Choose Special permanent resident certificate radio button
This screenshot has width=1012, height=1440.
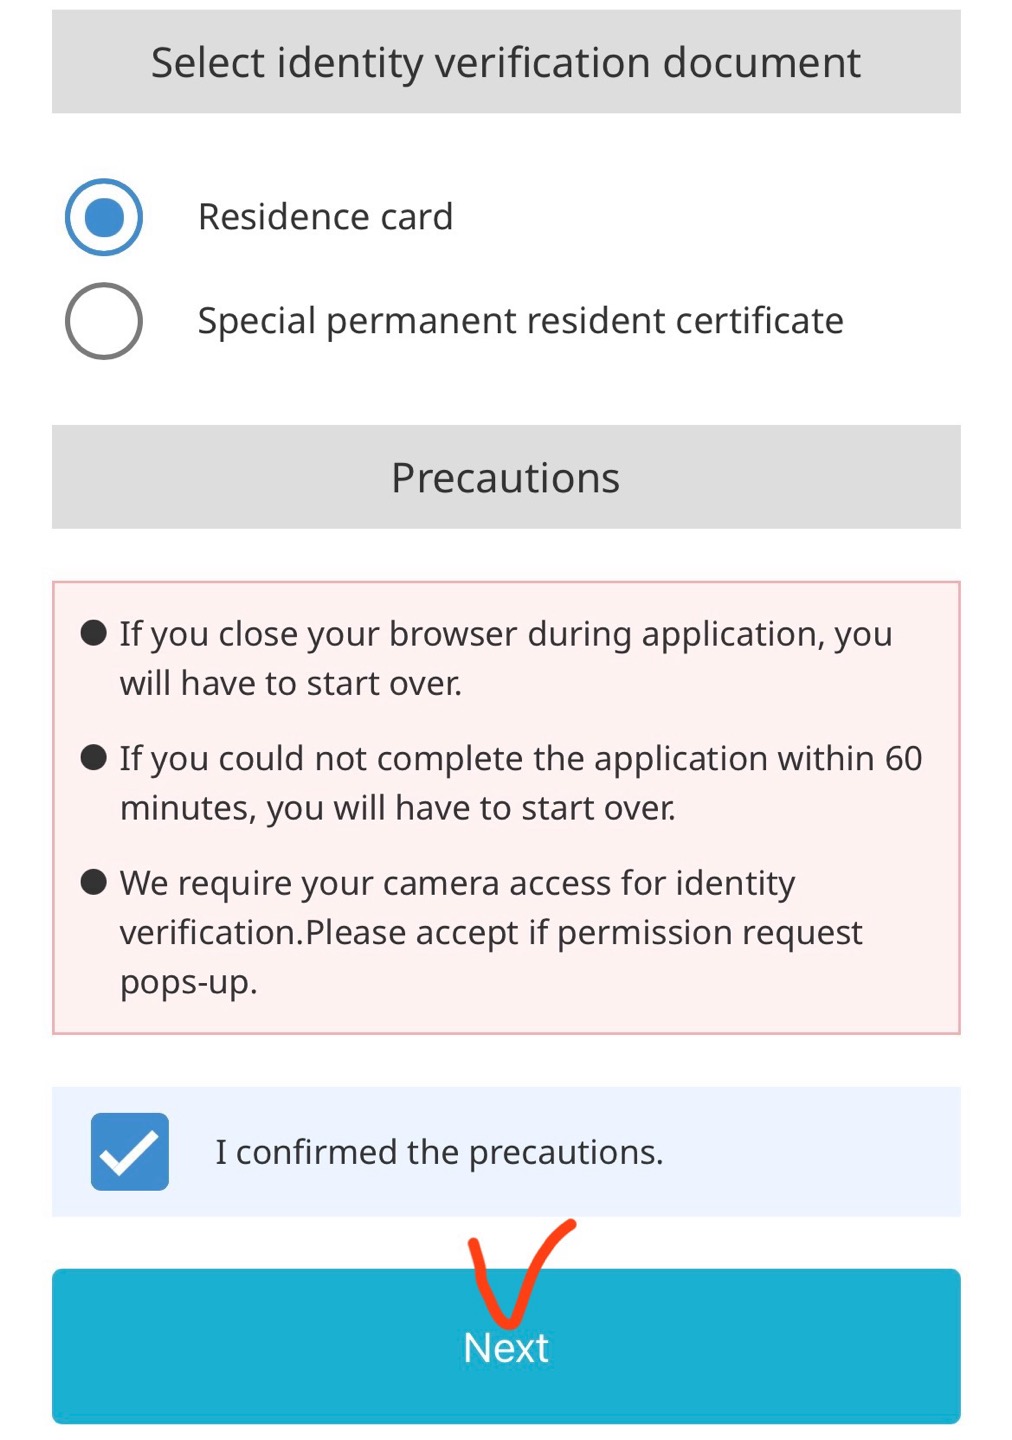(104, 321)
